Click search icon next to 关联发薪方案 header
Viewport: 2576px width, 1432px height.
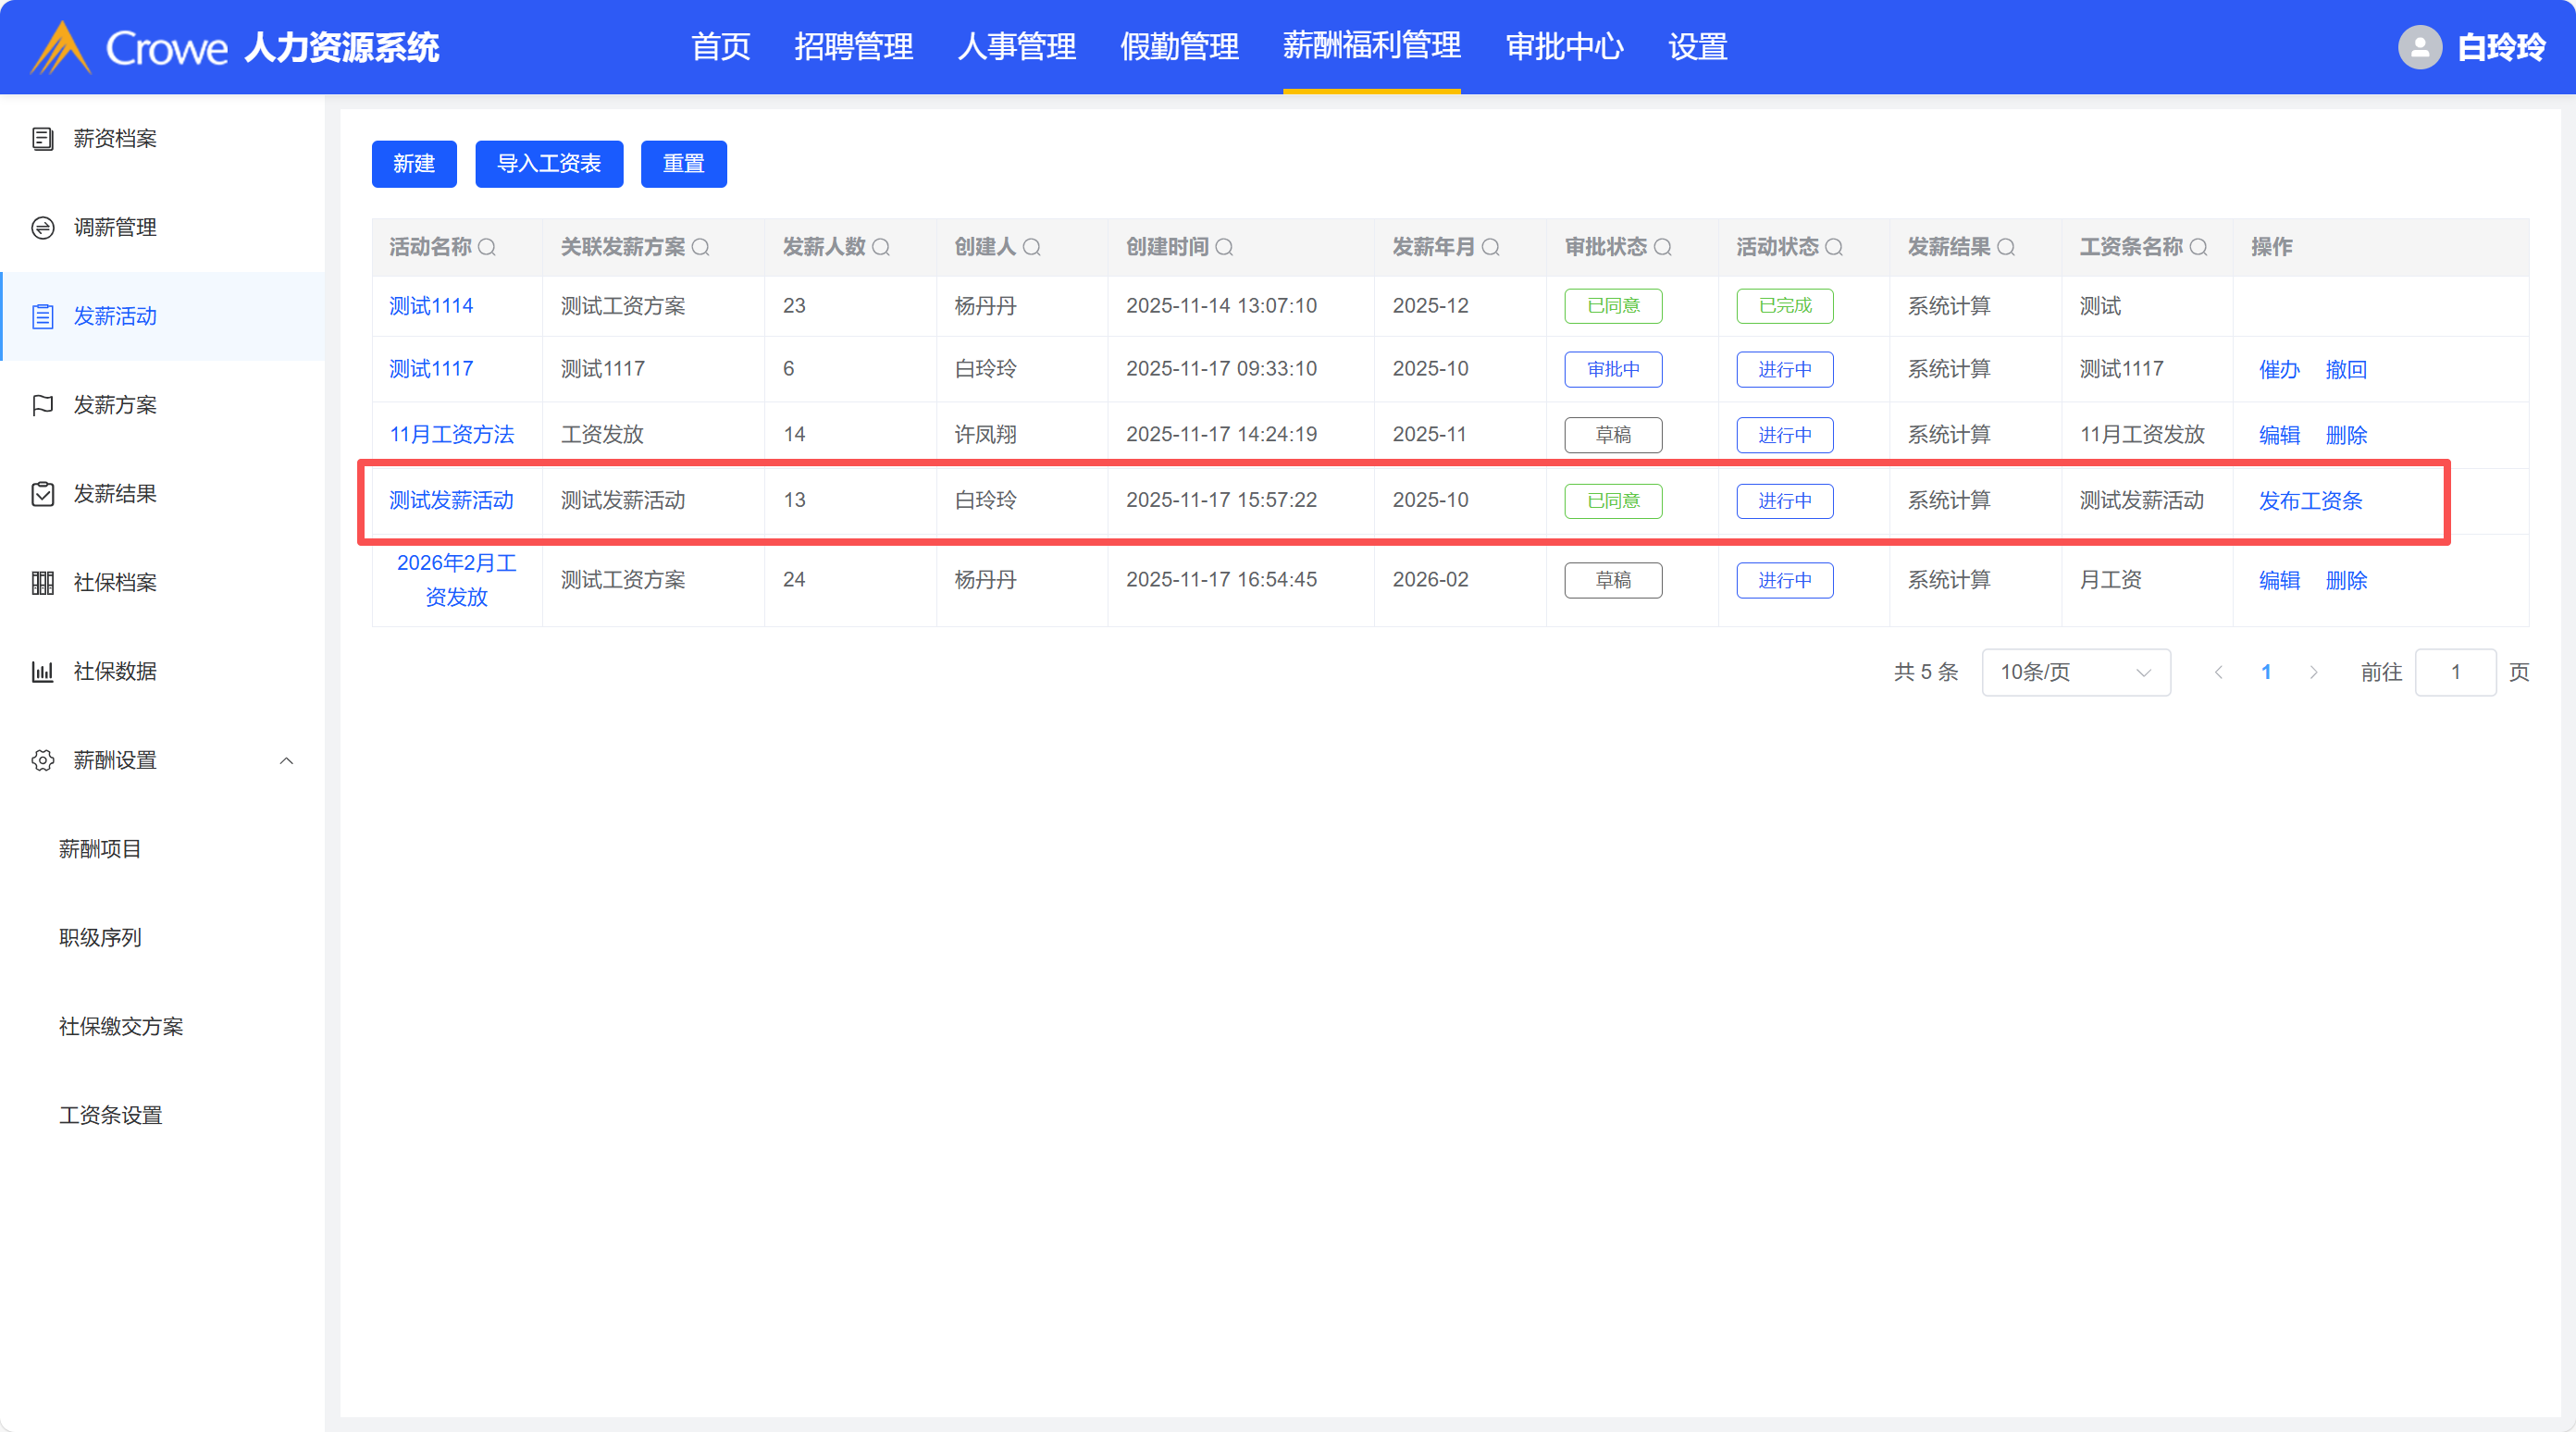tap(701, 247)
